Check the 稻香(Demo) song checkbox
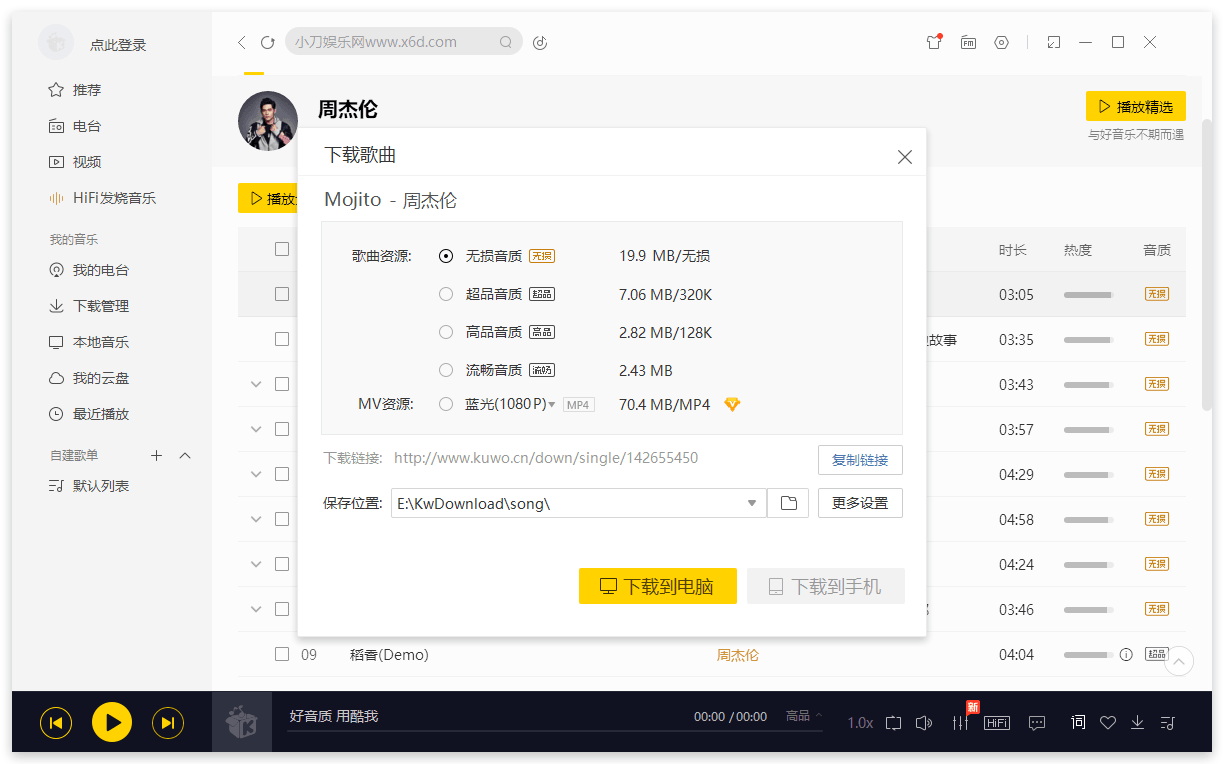Viewport: 1224px width, 764px height. click(282, 654)
